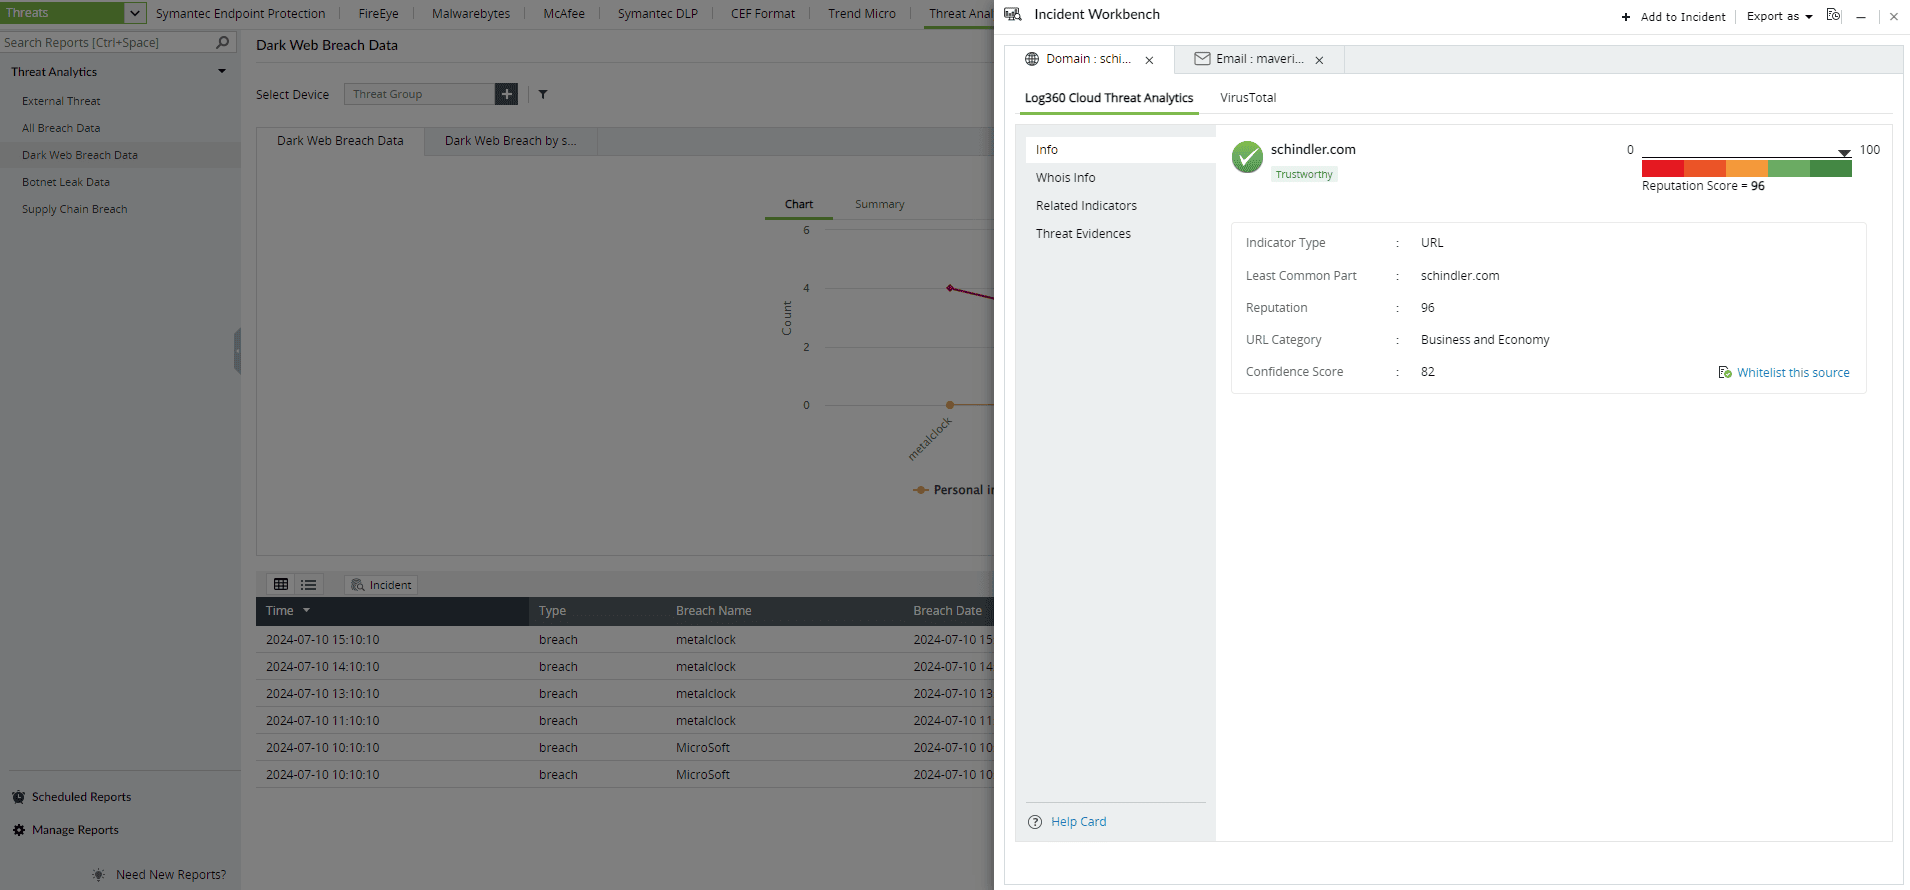Image resolution: width=1910 pixels, height=890 pixels.
Task: Open the FireEye tab
Action: (x=379, y=14)
